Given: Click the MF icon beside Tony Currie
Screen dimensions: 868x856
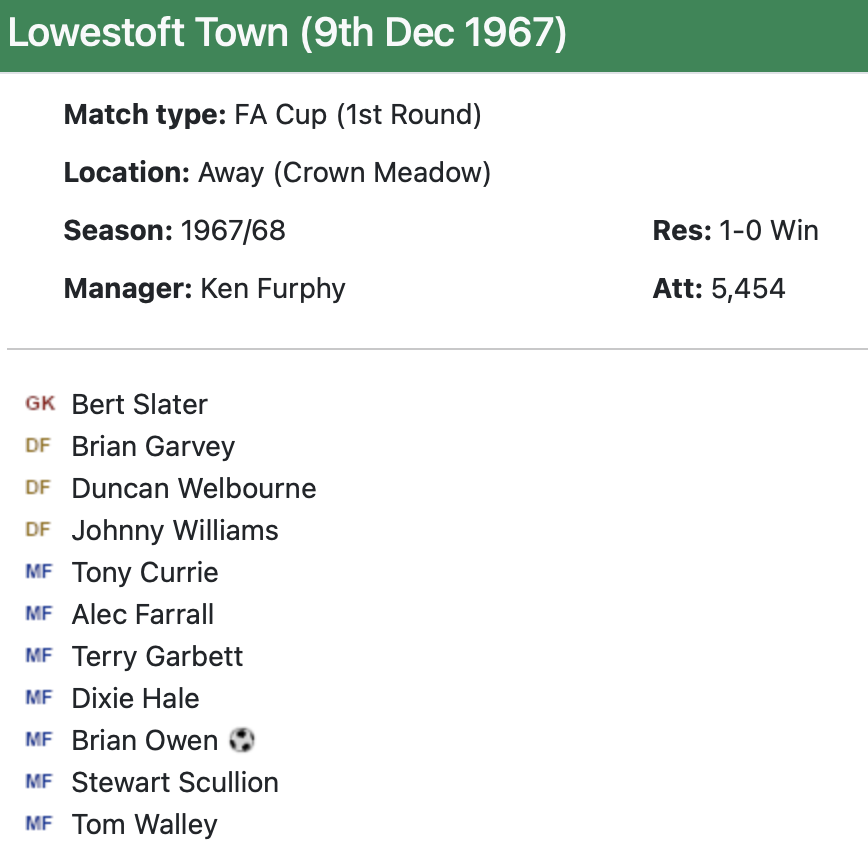Looking at the screenshot, I should point(39,572).
